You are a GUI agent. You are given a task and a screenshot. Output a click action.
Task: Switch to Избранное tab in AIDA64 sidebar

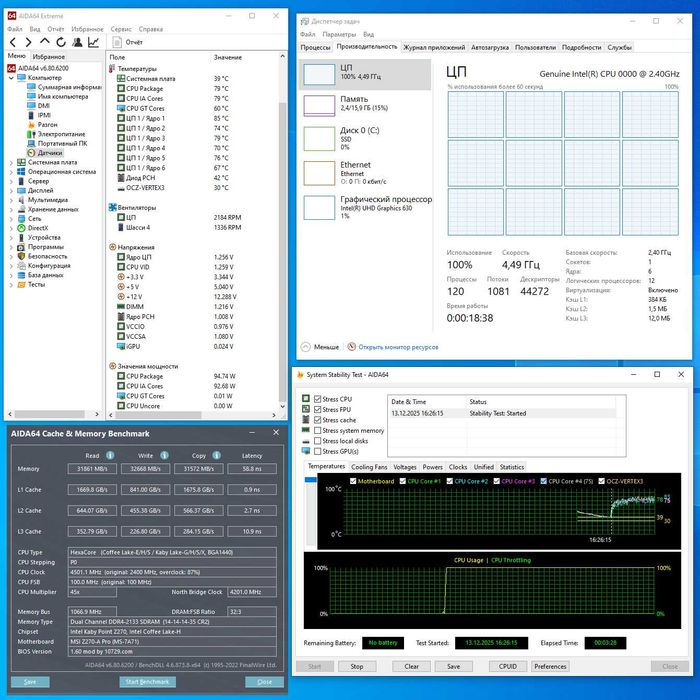pyautogui.click(x=49, y=57)
